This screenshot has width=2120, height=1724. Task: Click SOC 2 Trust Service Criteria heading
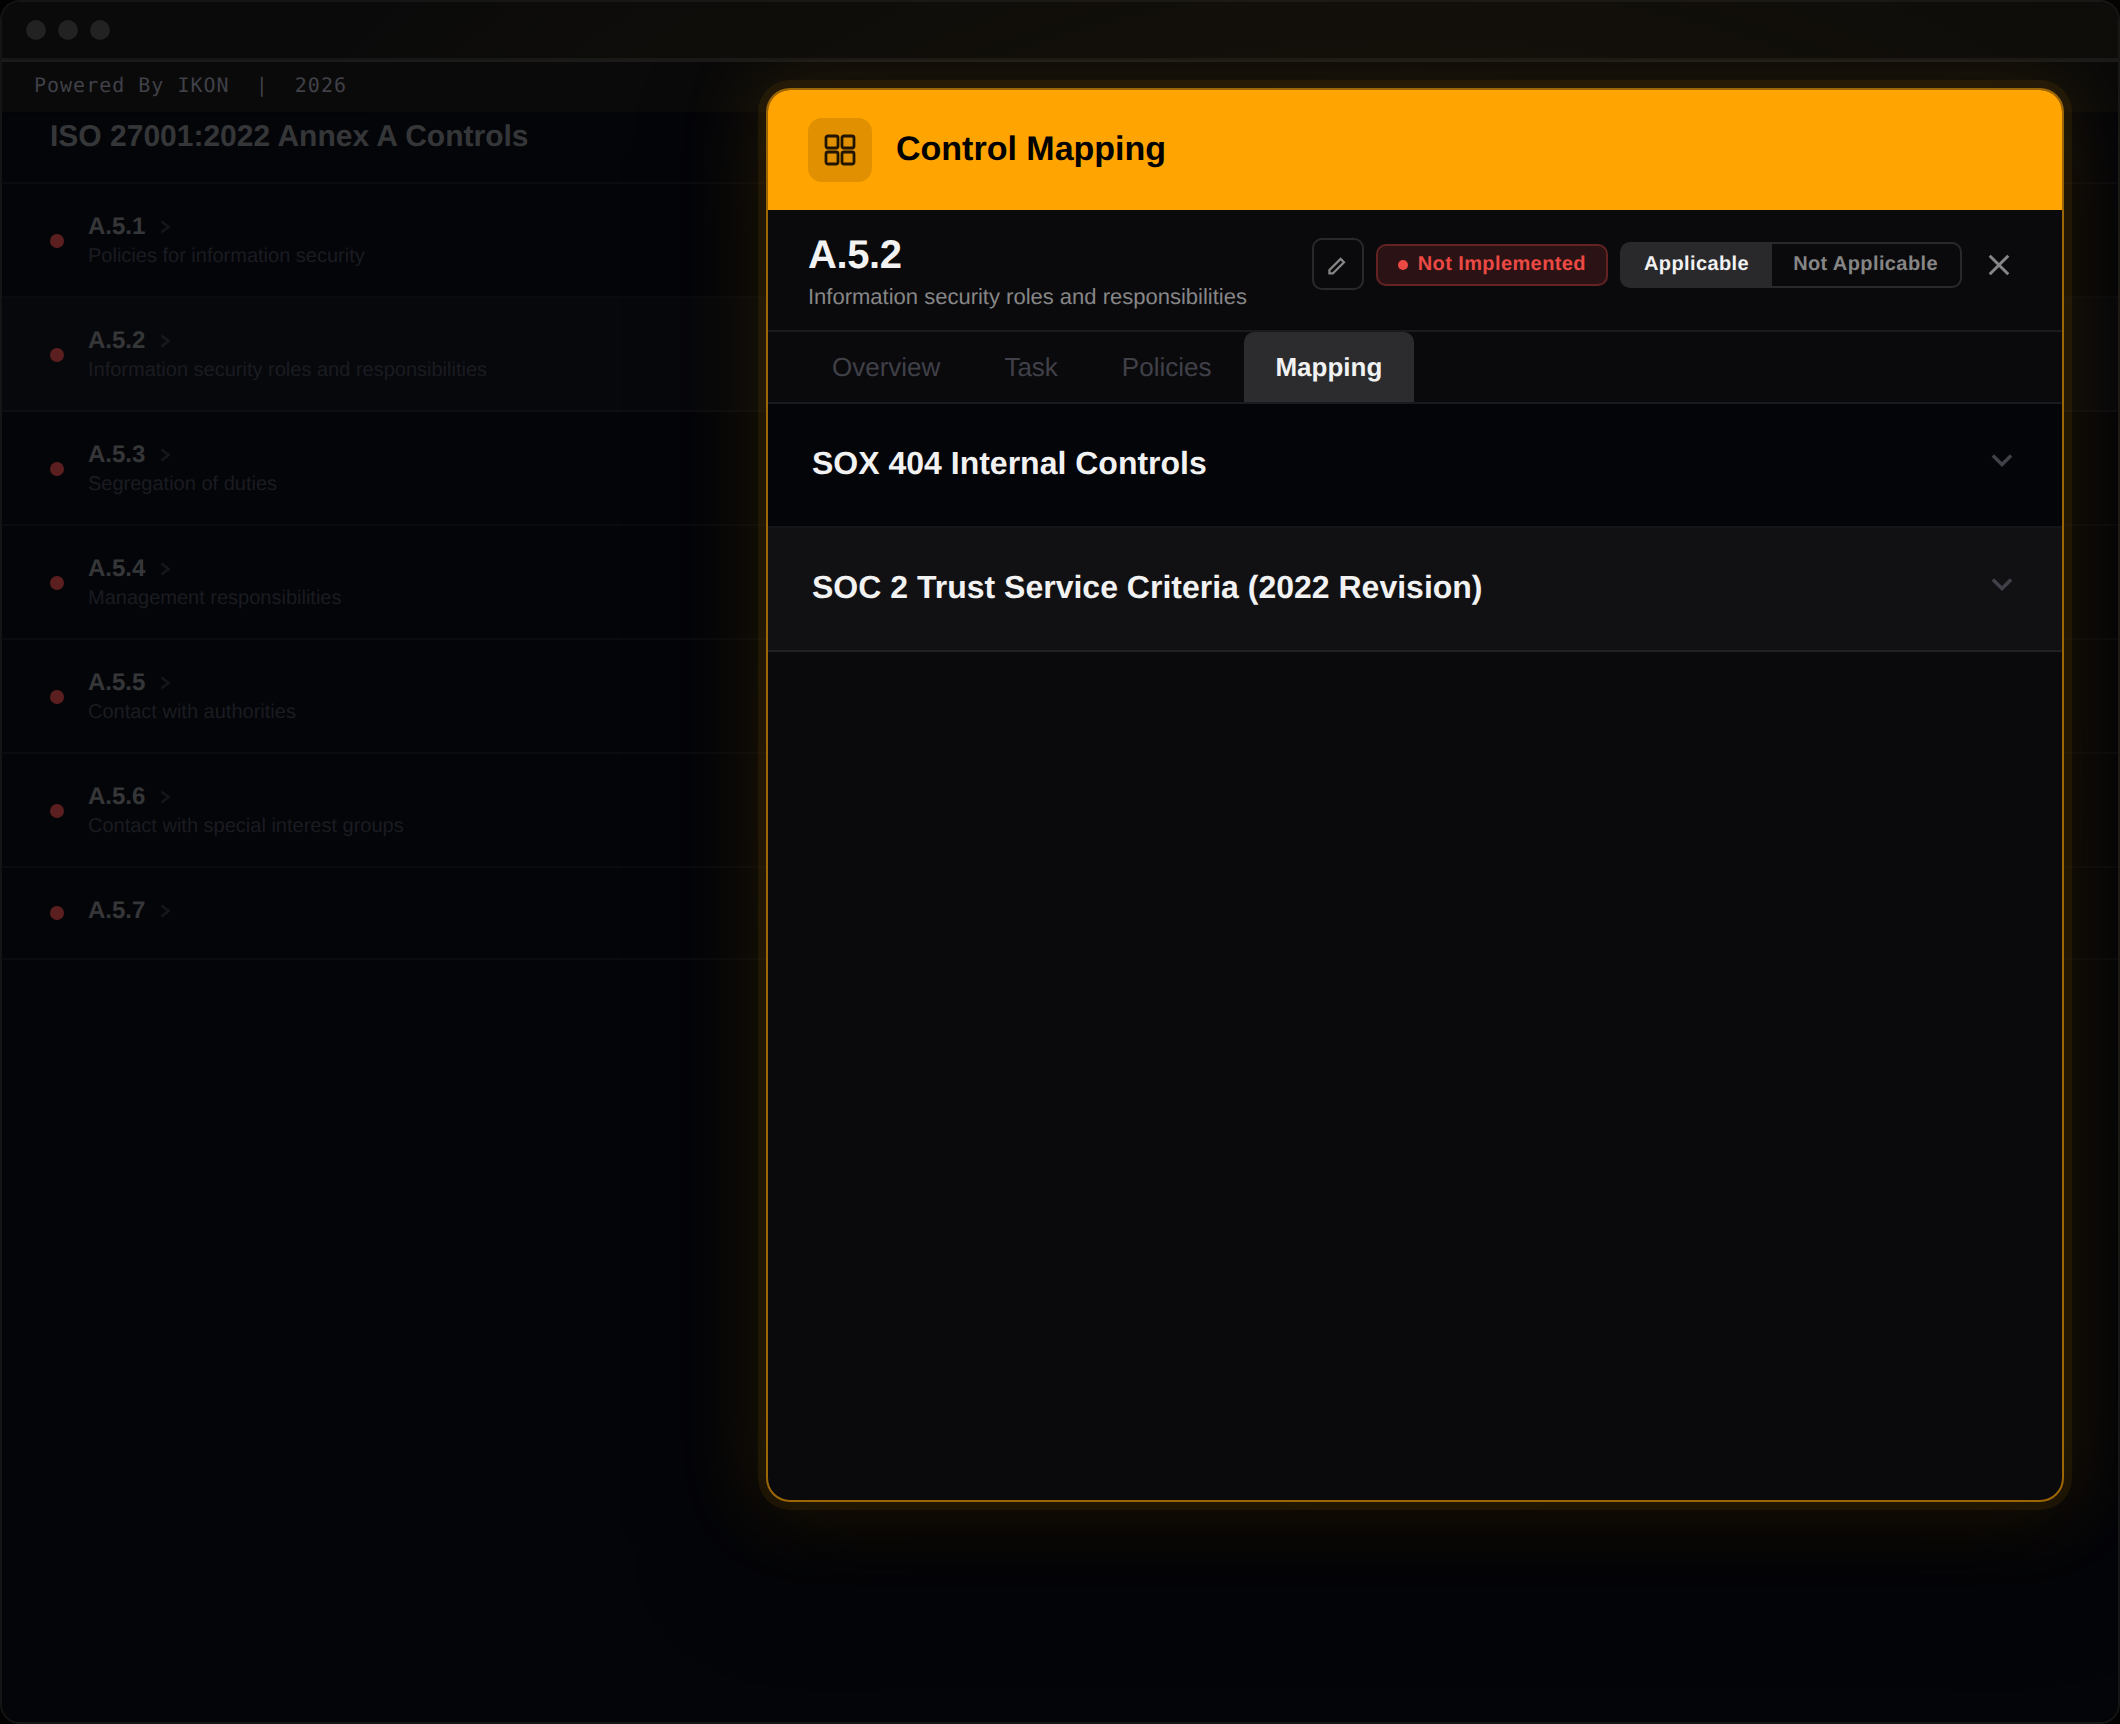(1146, 587)
